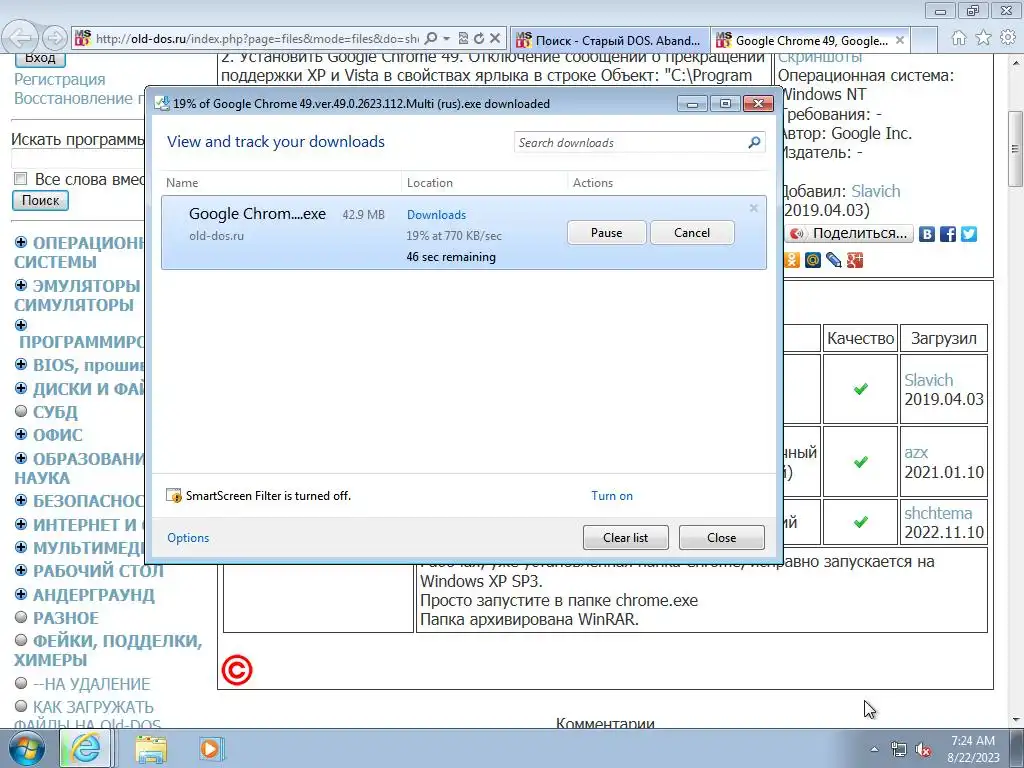
Task: Expand ПРОГРАММИРОВАНИЕ category plus icon
Action: click(x=21, y=325)
